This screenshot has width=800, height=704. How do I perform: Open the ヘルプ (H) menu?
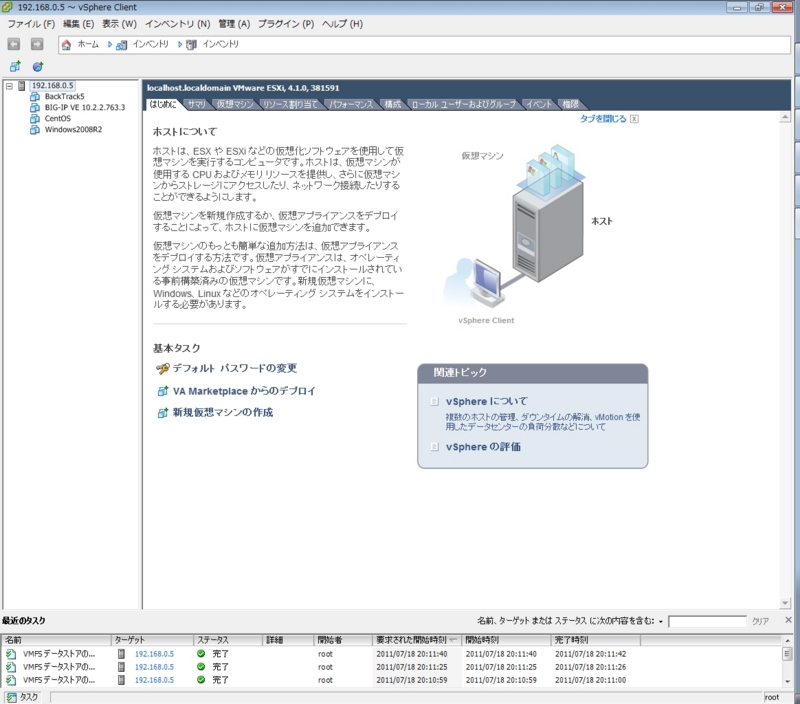coord(342,24)
